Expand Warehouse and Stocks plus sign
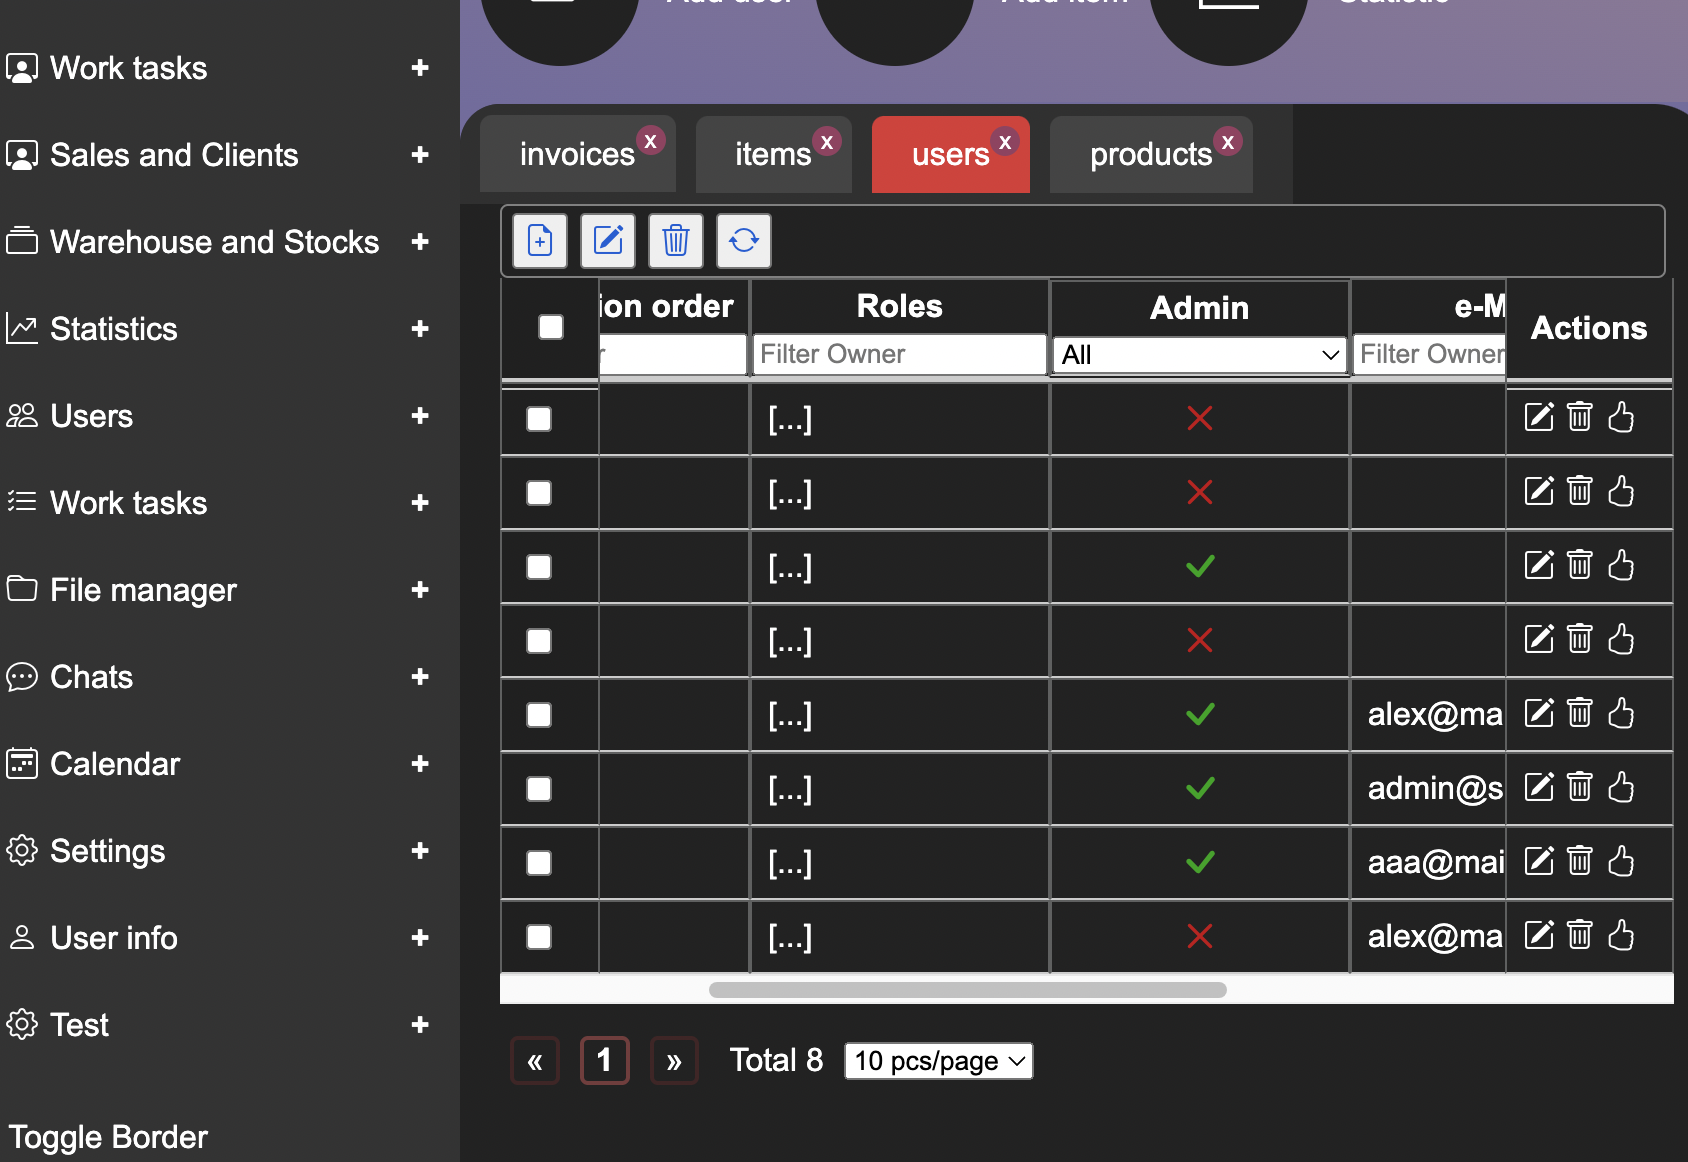The image size is (1688, 1162). tap(420, 242)
